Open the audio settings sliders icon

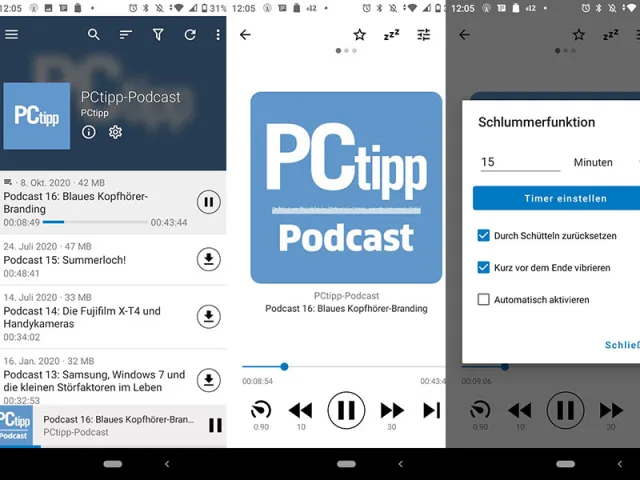point(424,35)
